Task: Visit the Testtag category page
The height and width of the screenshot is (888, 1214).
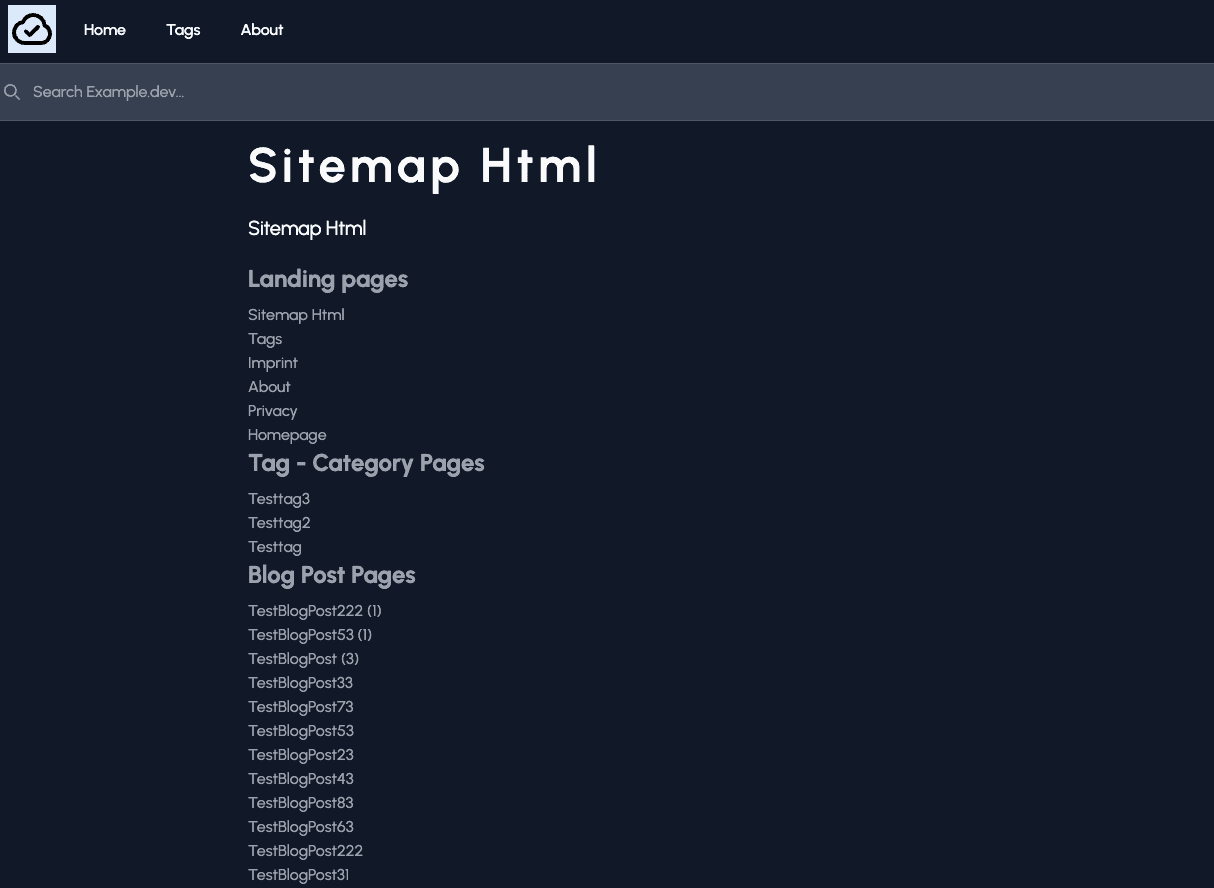Action: pos(274,547)
